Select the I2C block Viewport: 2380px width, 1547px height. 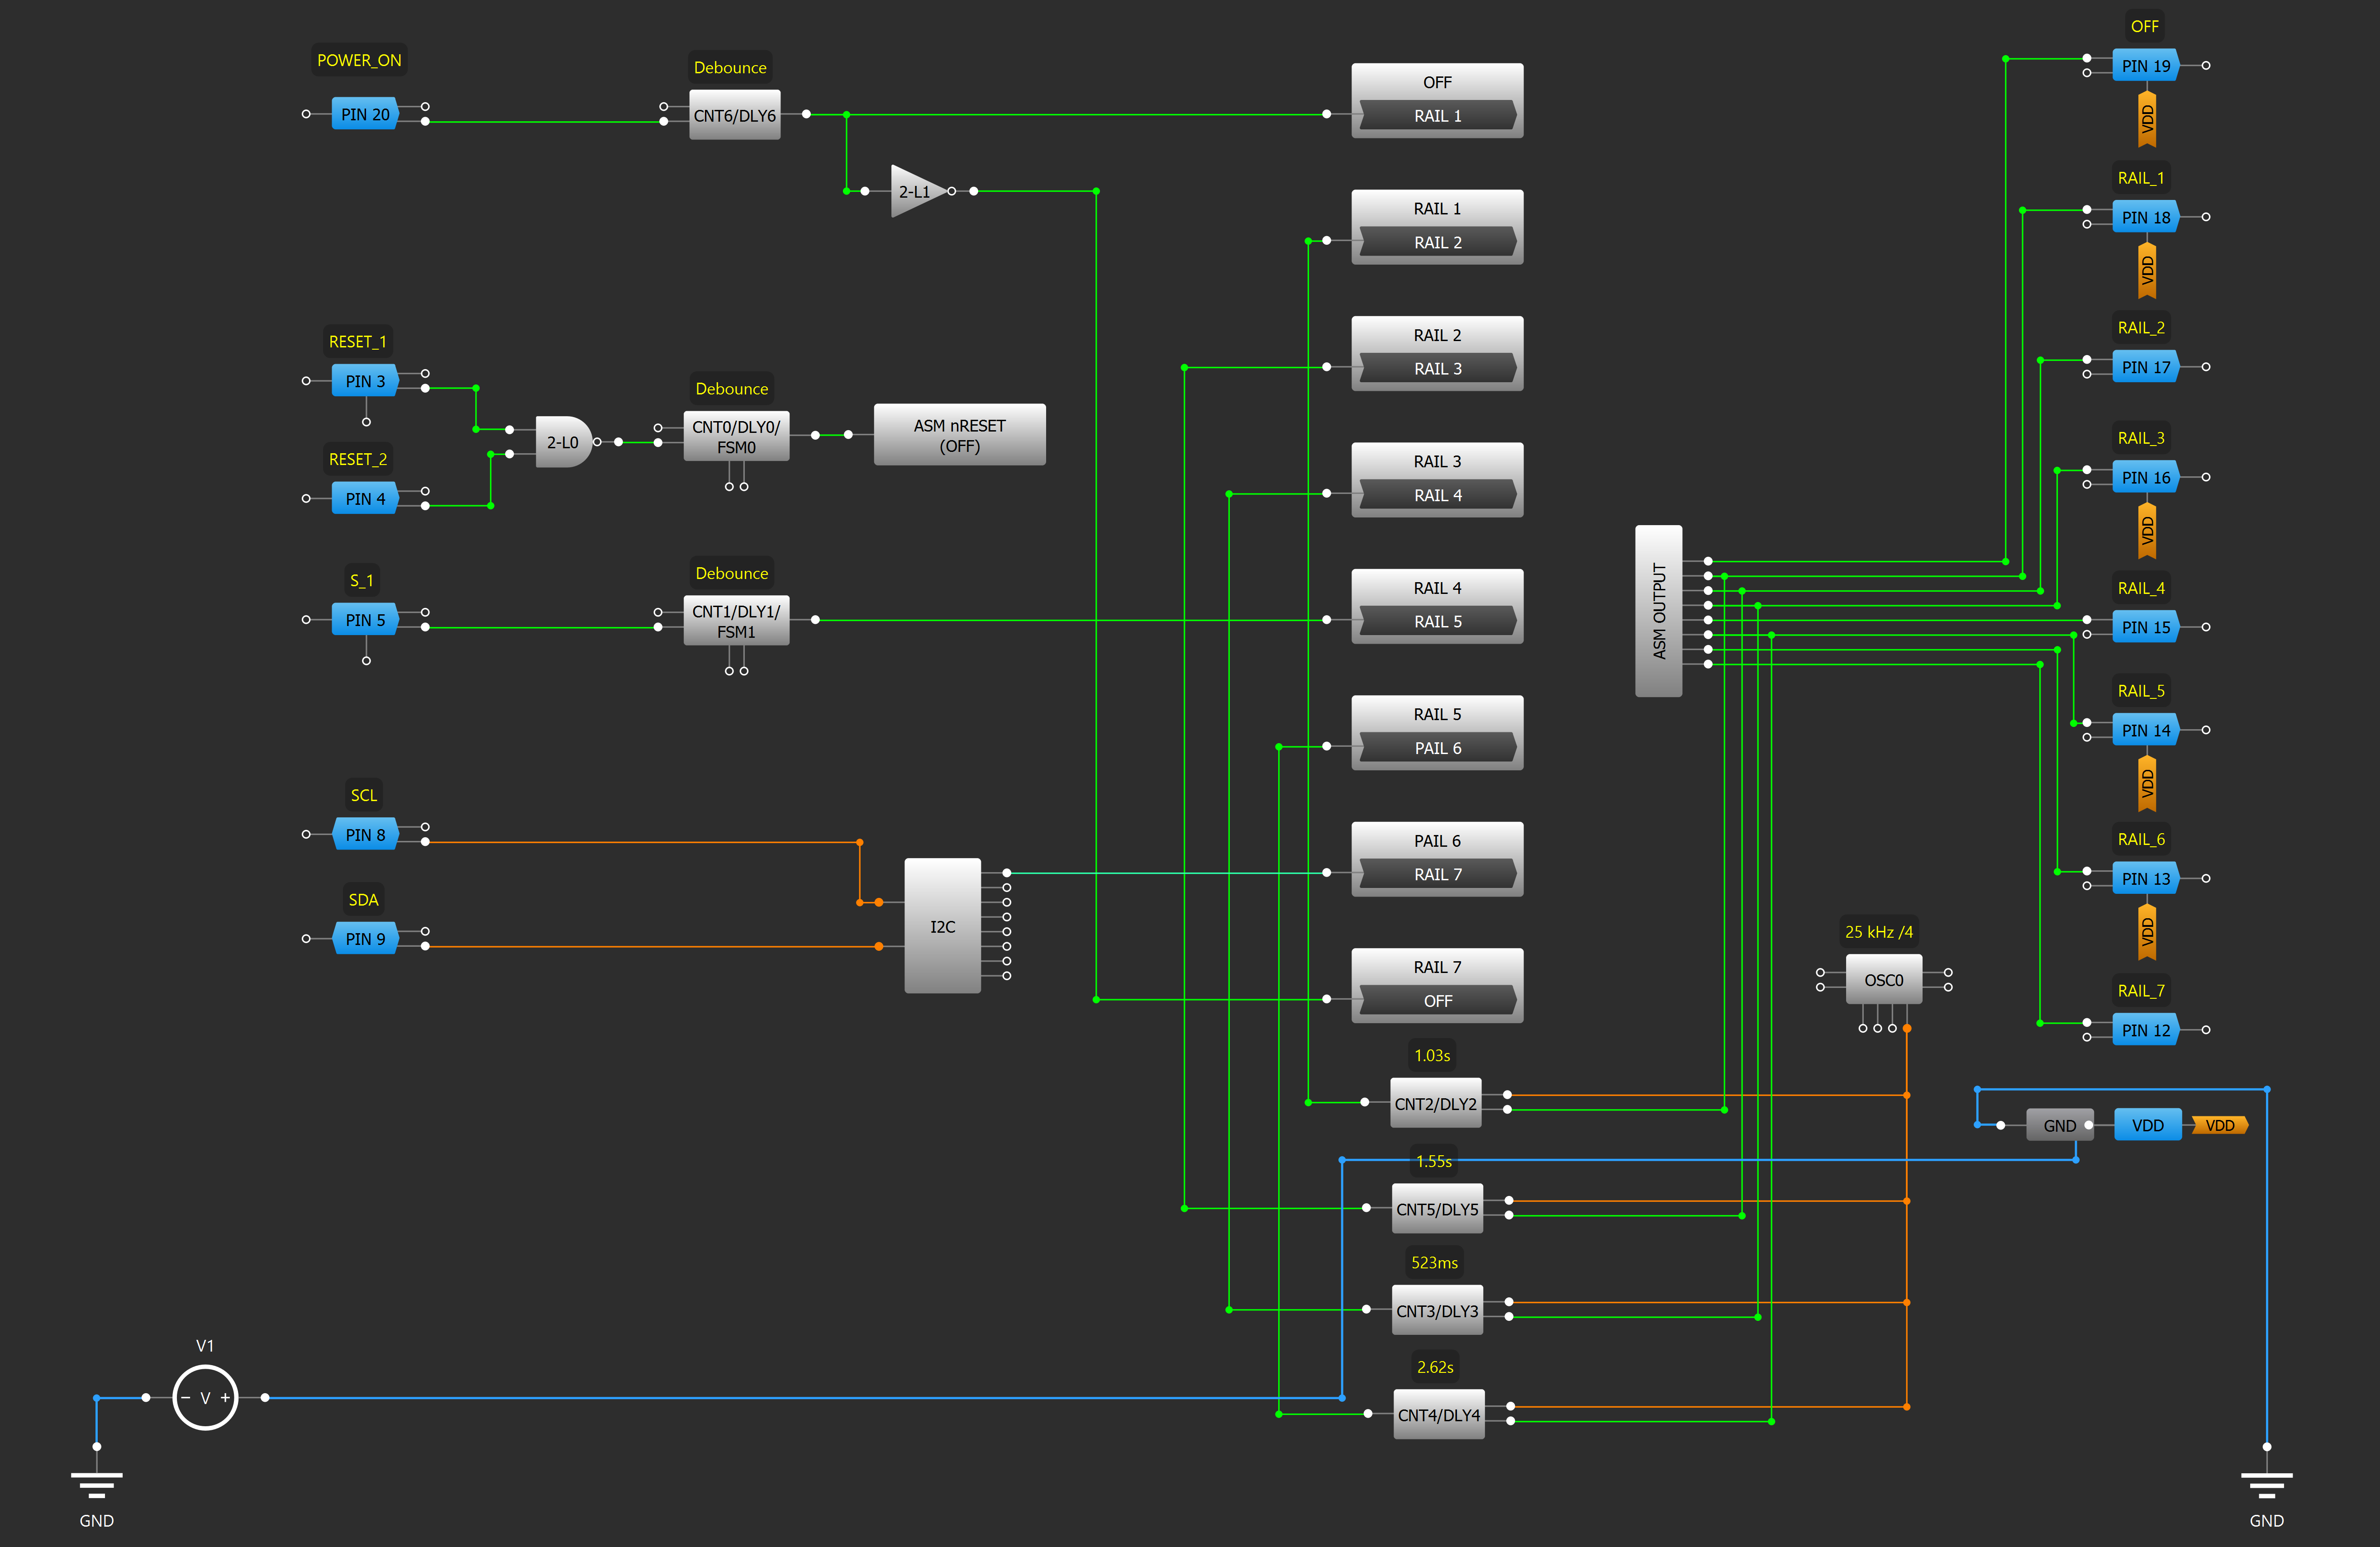coord(942,926)
